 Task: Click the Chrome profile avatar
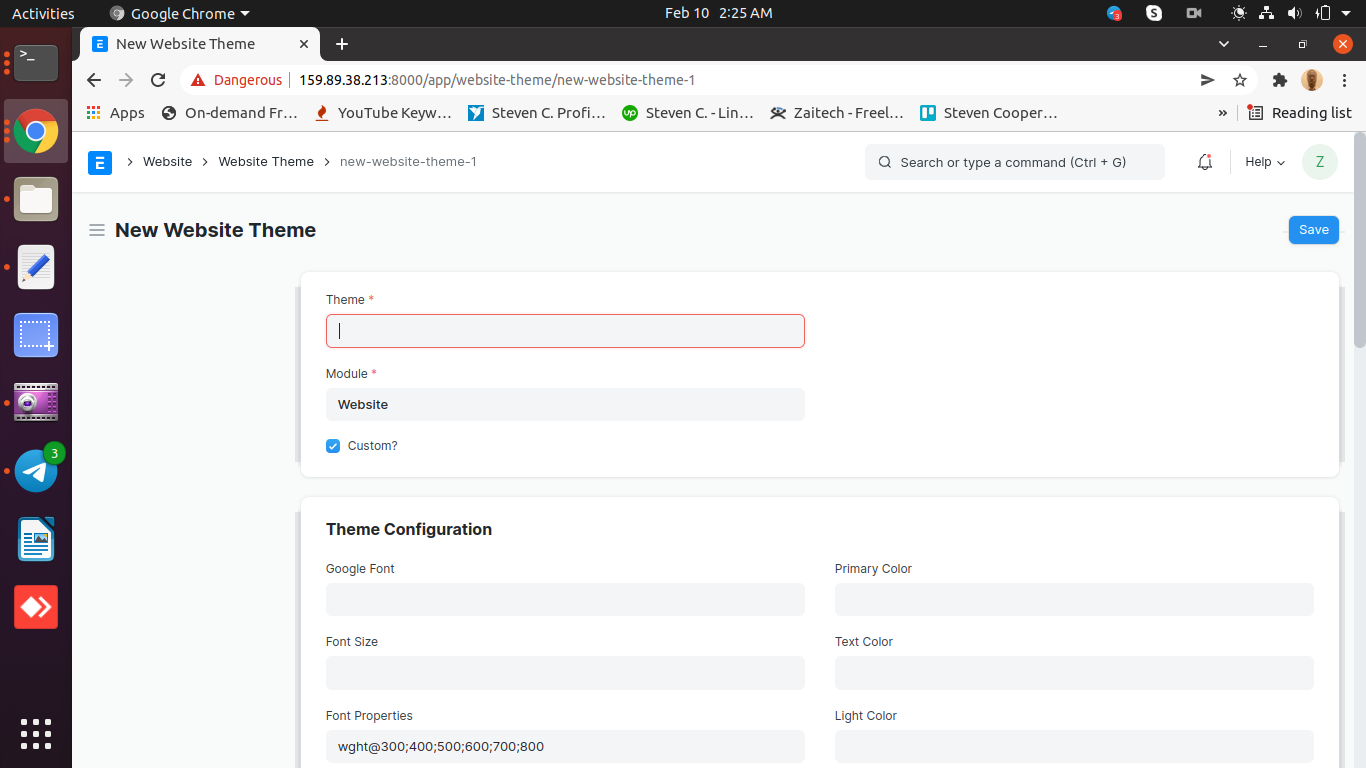coord(1311,80)
